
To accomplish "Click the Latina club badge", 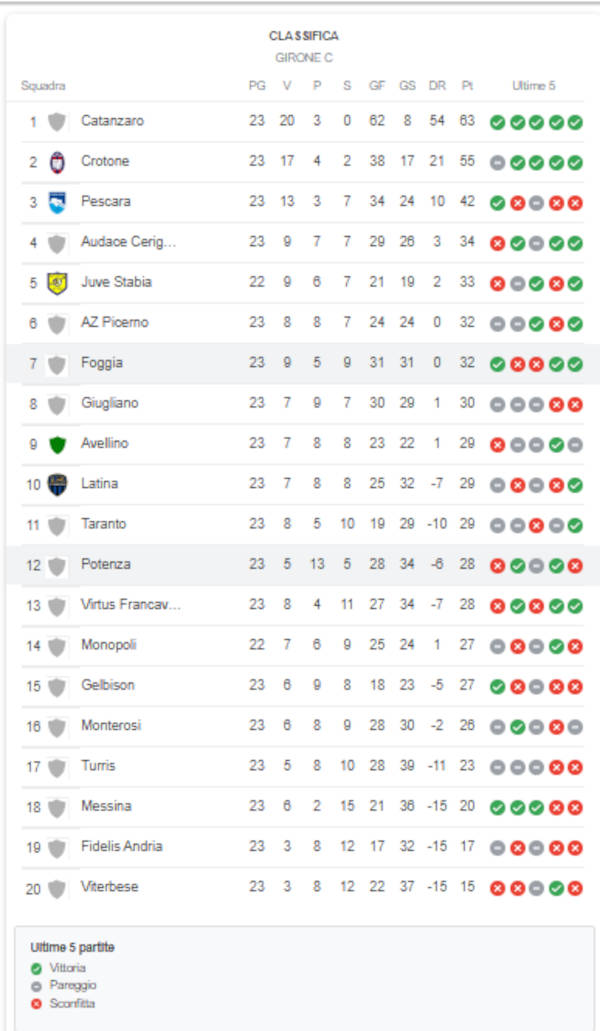I will coord(57,484).
